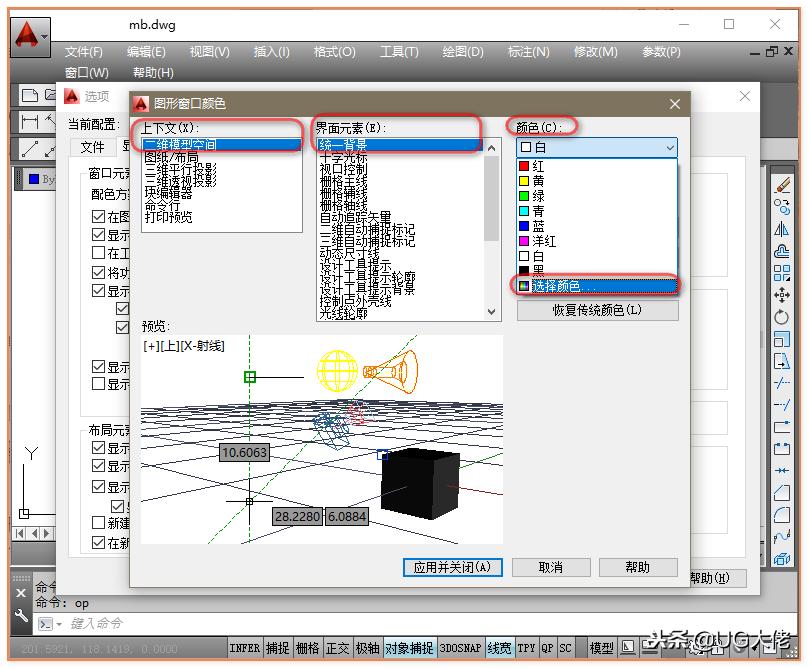Pick the red 红 color option

[597, 166]
